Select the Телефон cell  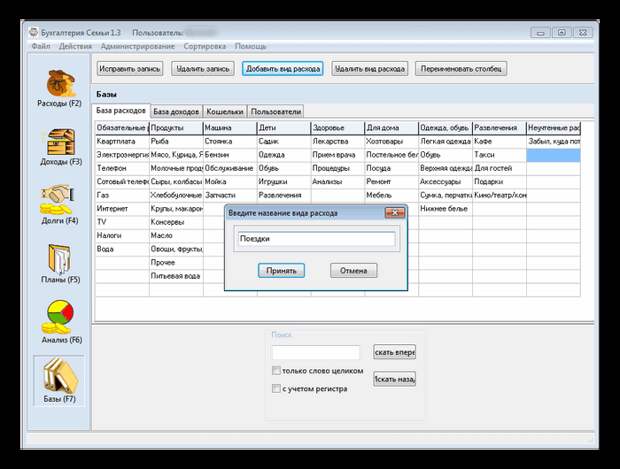122,168
